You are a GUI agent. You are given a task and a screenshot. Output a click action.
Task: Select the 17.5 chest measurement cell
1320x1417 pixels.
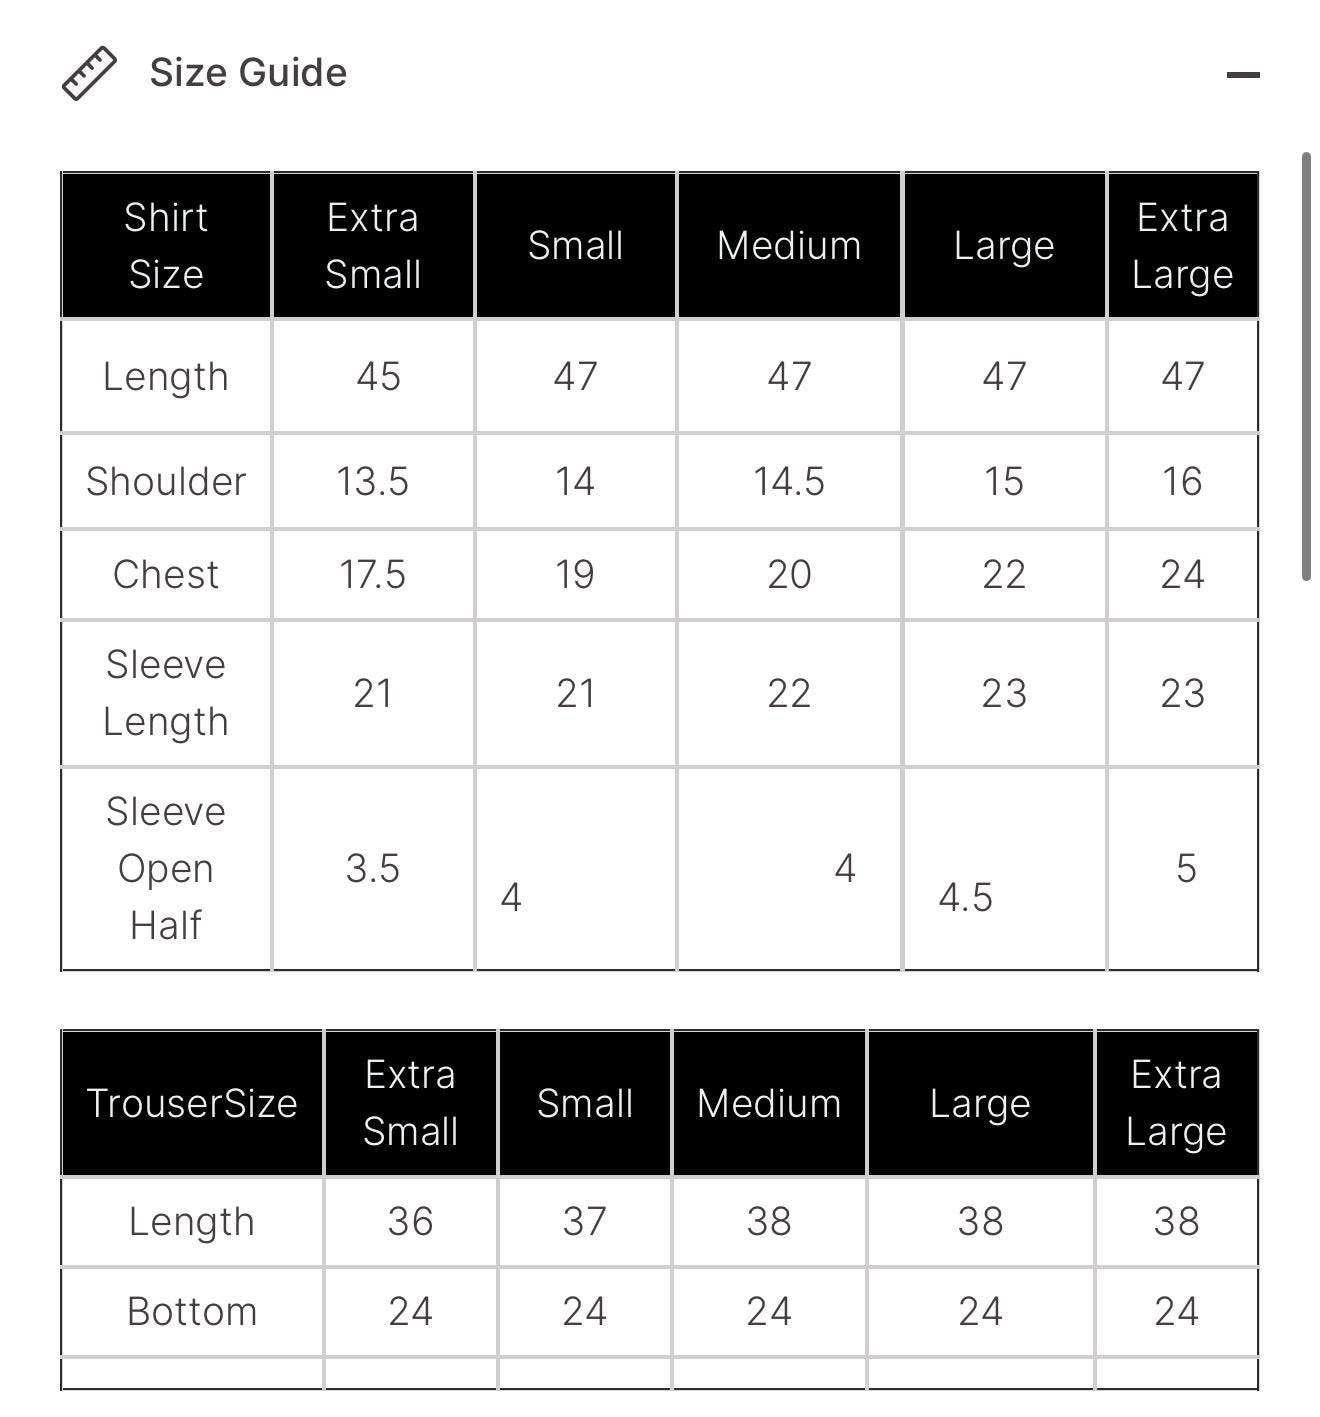[x=373, y=575]
